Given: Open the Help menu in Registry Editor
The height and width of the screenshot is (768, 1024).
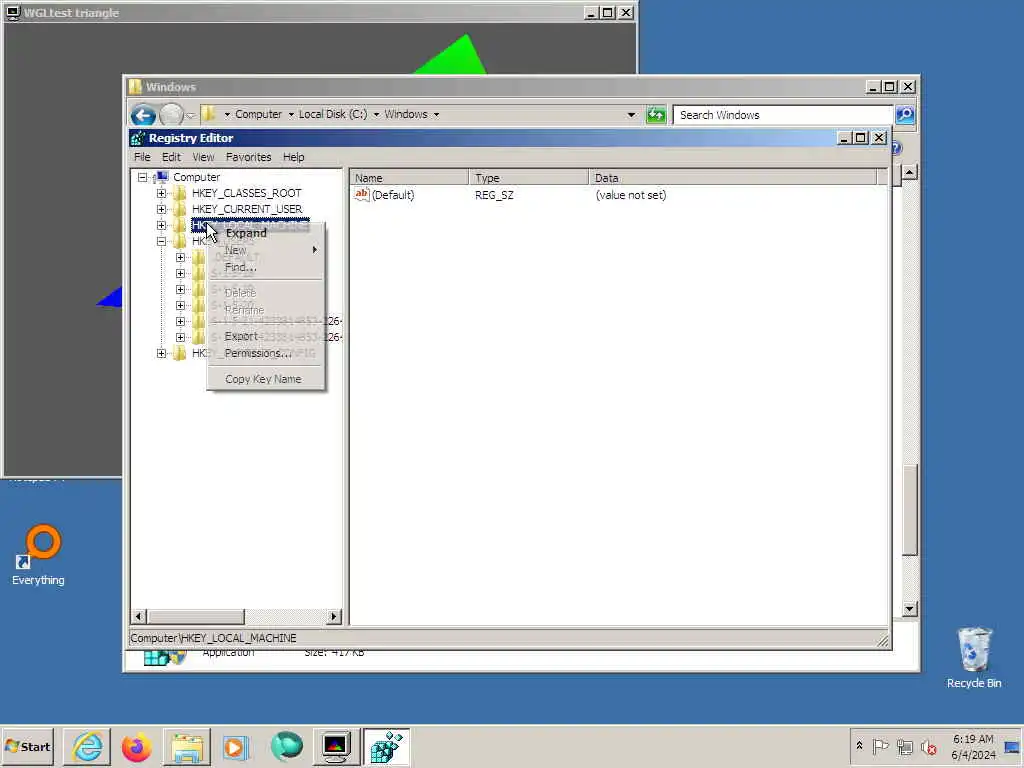Looking at the screenshot, I should (x=294, y=157).
